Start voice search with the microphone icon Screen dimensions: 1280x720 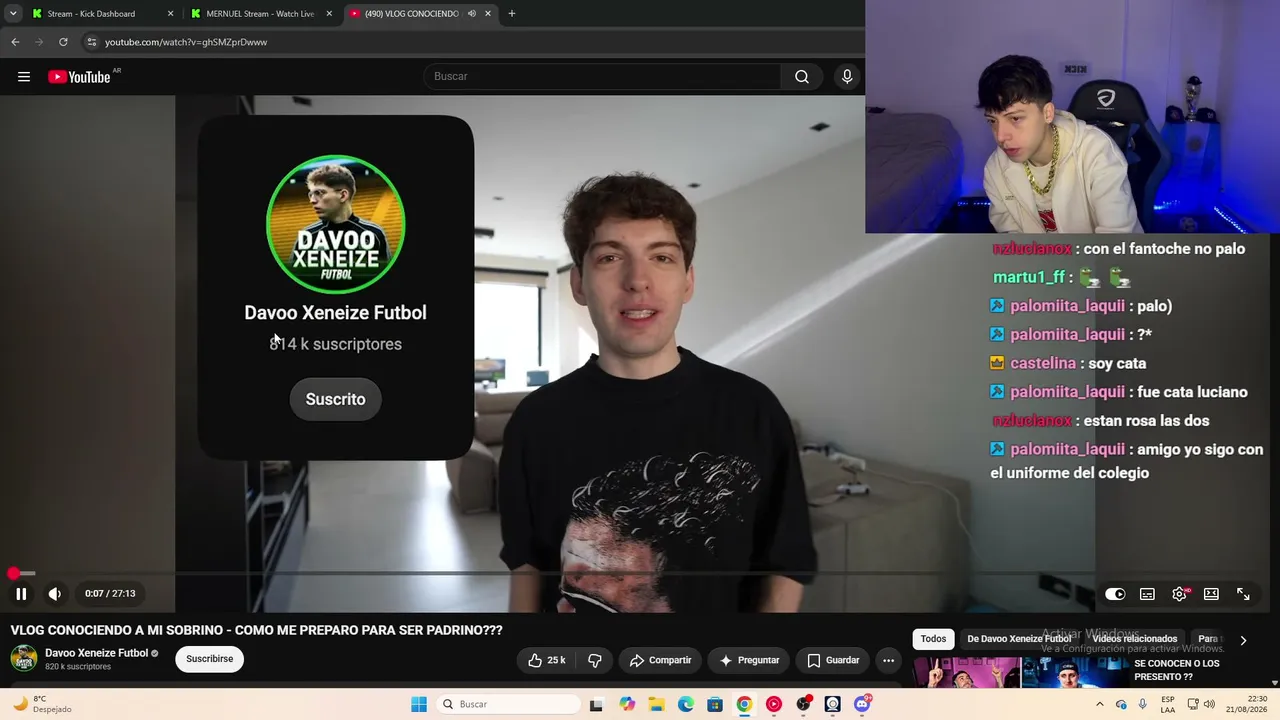847,77
